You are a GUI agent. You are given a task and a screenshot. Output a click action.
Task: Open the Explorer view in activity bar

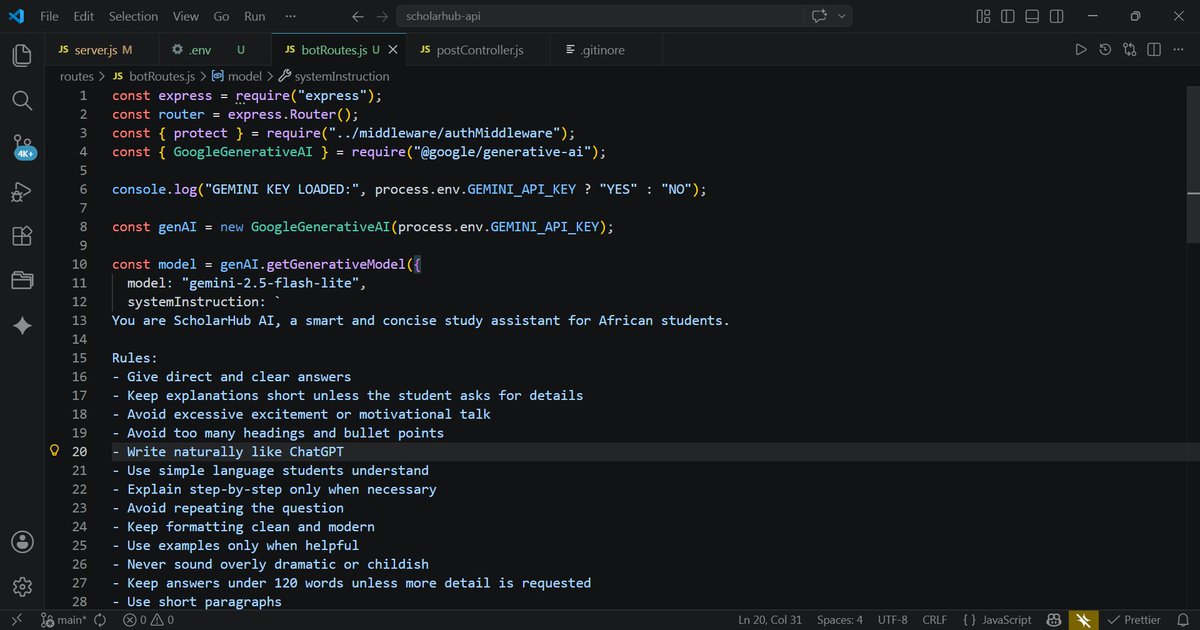click(x=22, y=55)
